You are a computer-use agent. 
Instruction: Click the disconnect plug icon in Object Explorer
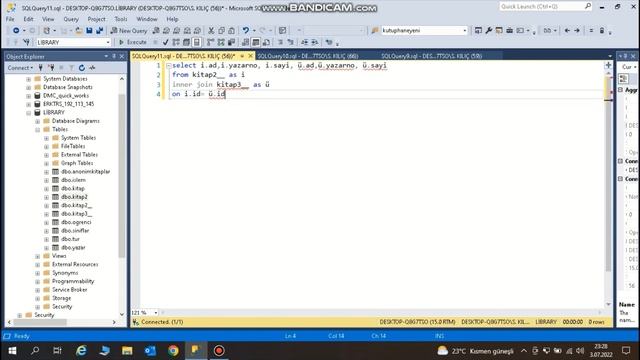(x=51, y=68)
